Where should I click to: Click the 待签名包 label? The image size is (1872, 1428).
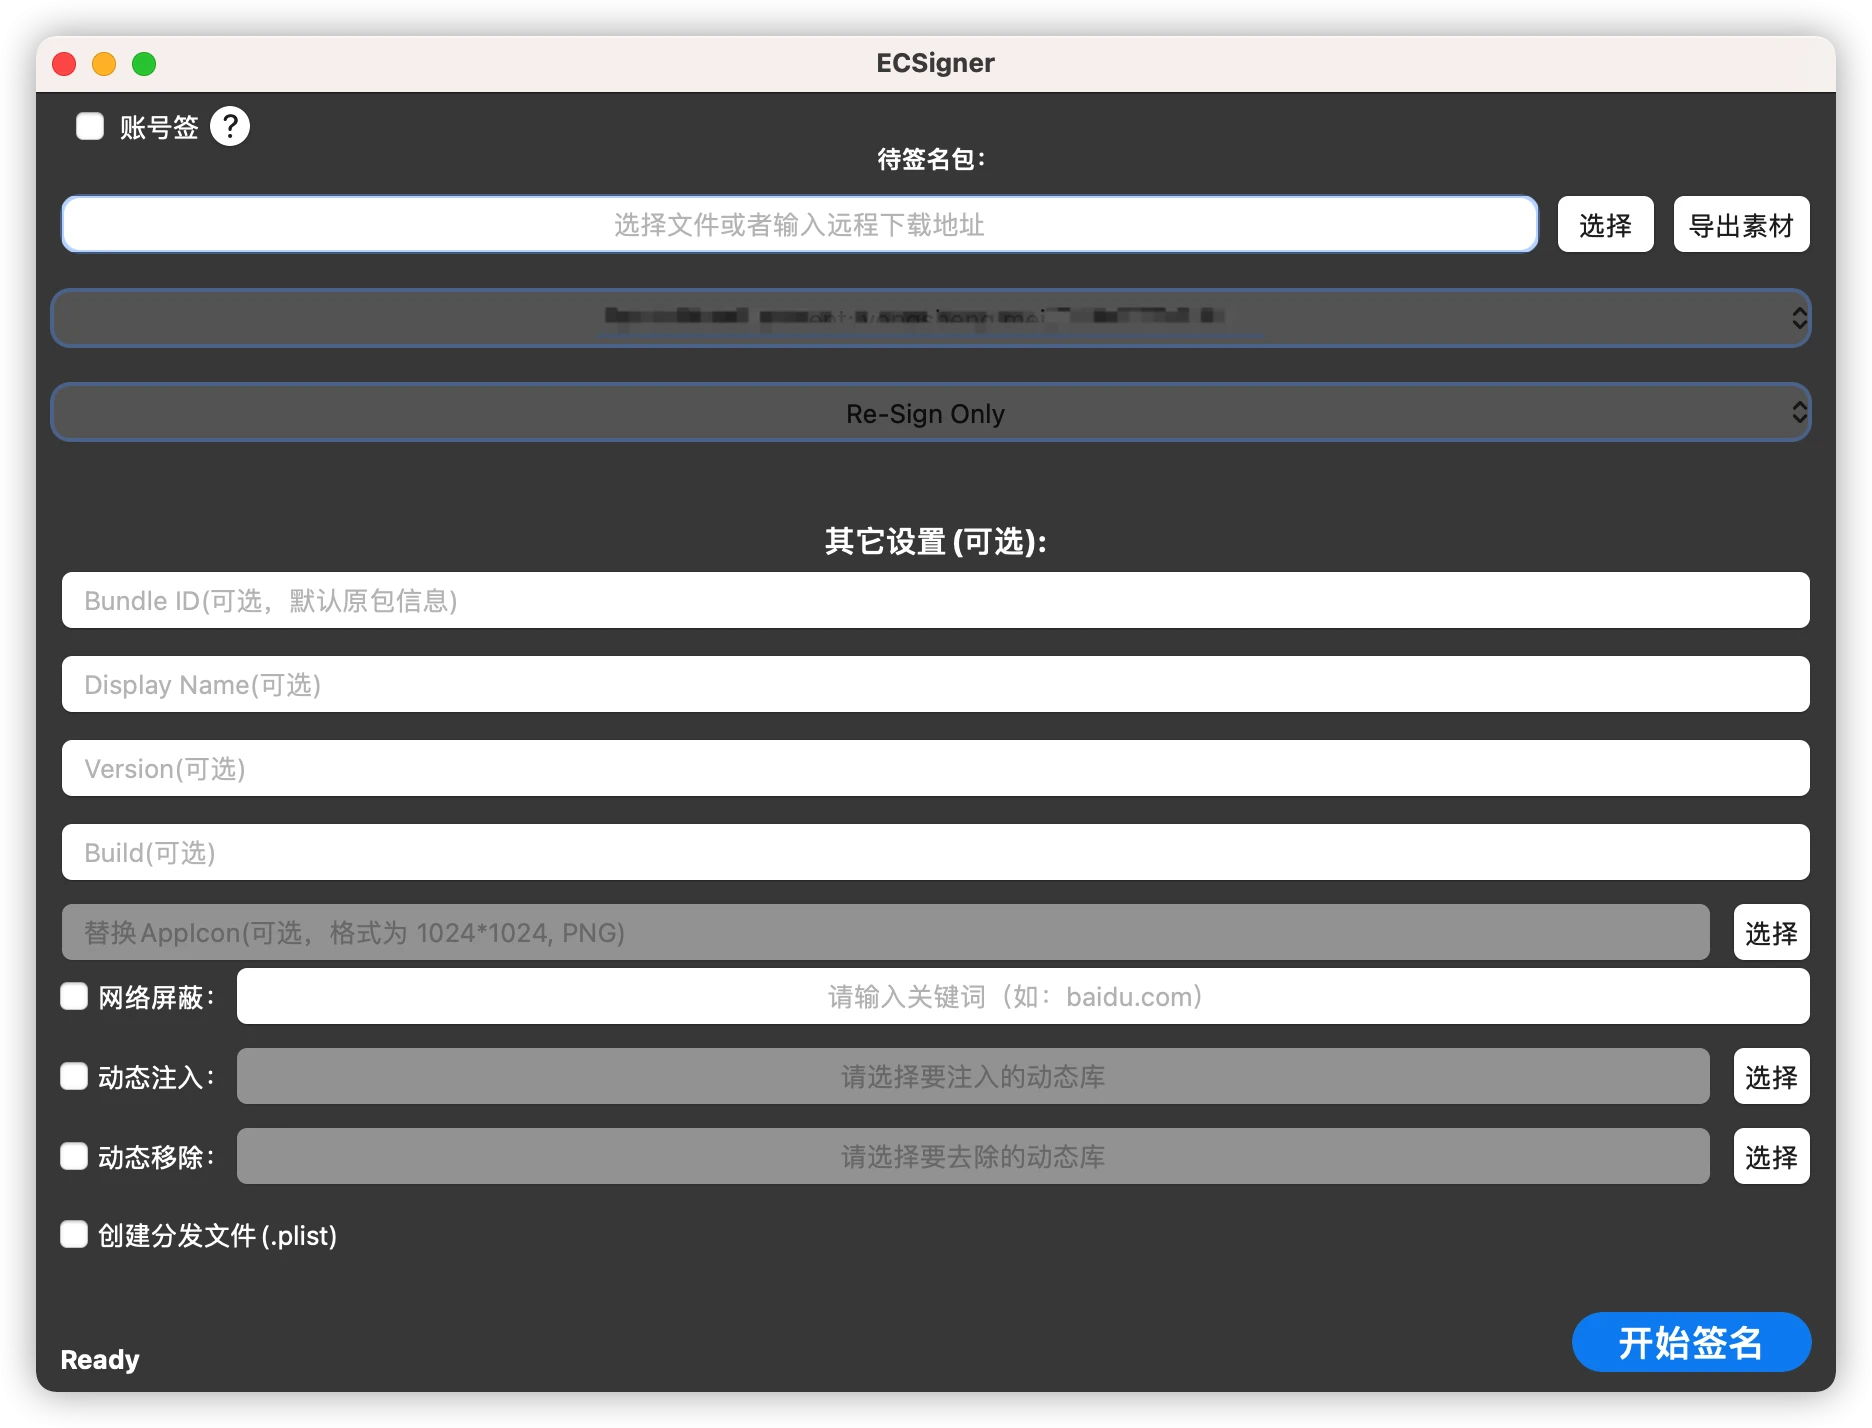[x=931, y=159]
